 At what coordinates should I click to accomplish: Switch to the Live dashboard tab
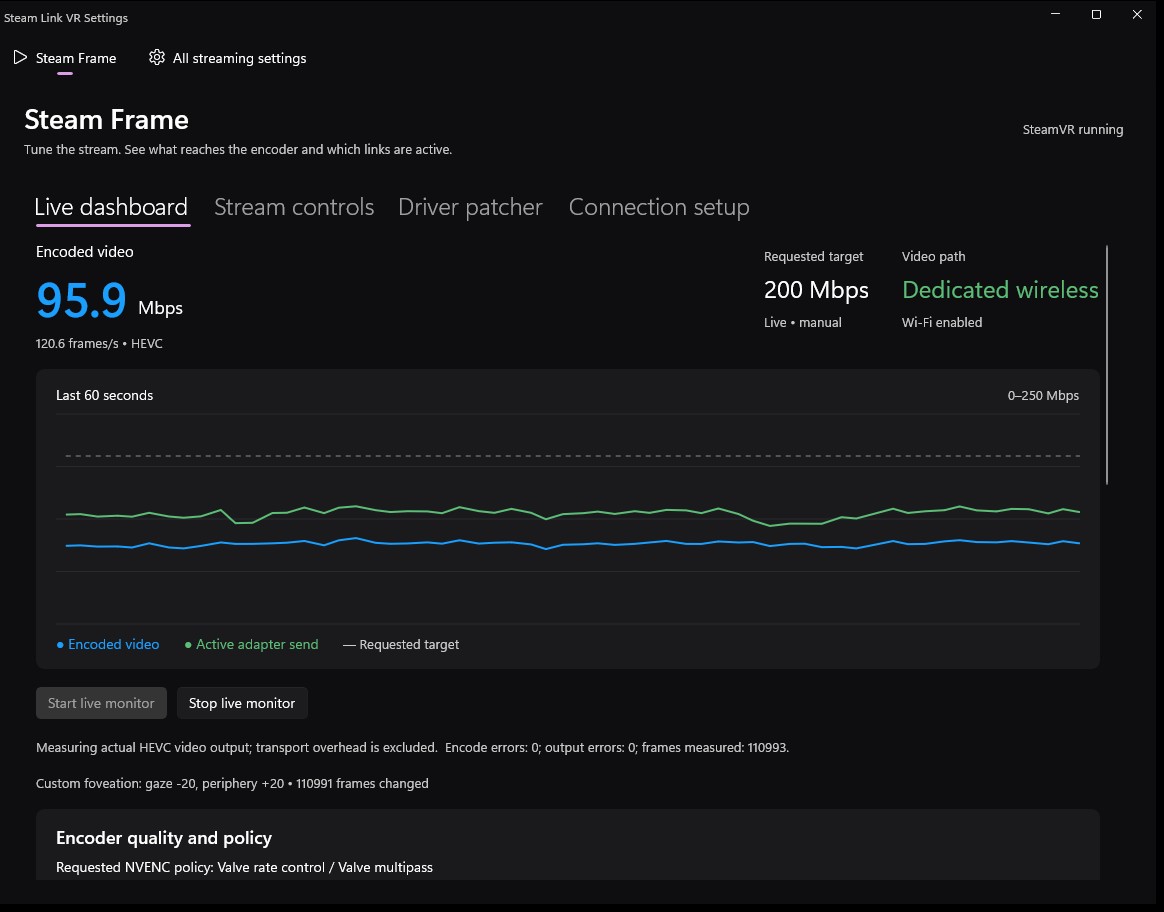111,206
